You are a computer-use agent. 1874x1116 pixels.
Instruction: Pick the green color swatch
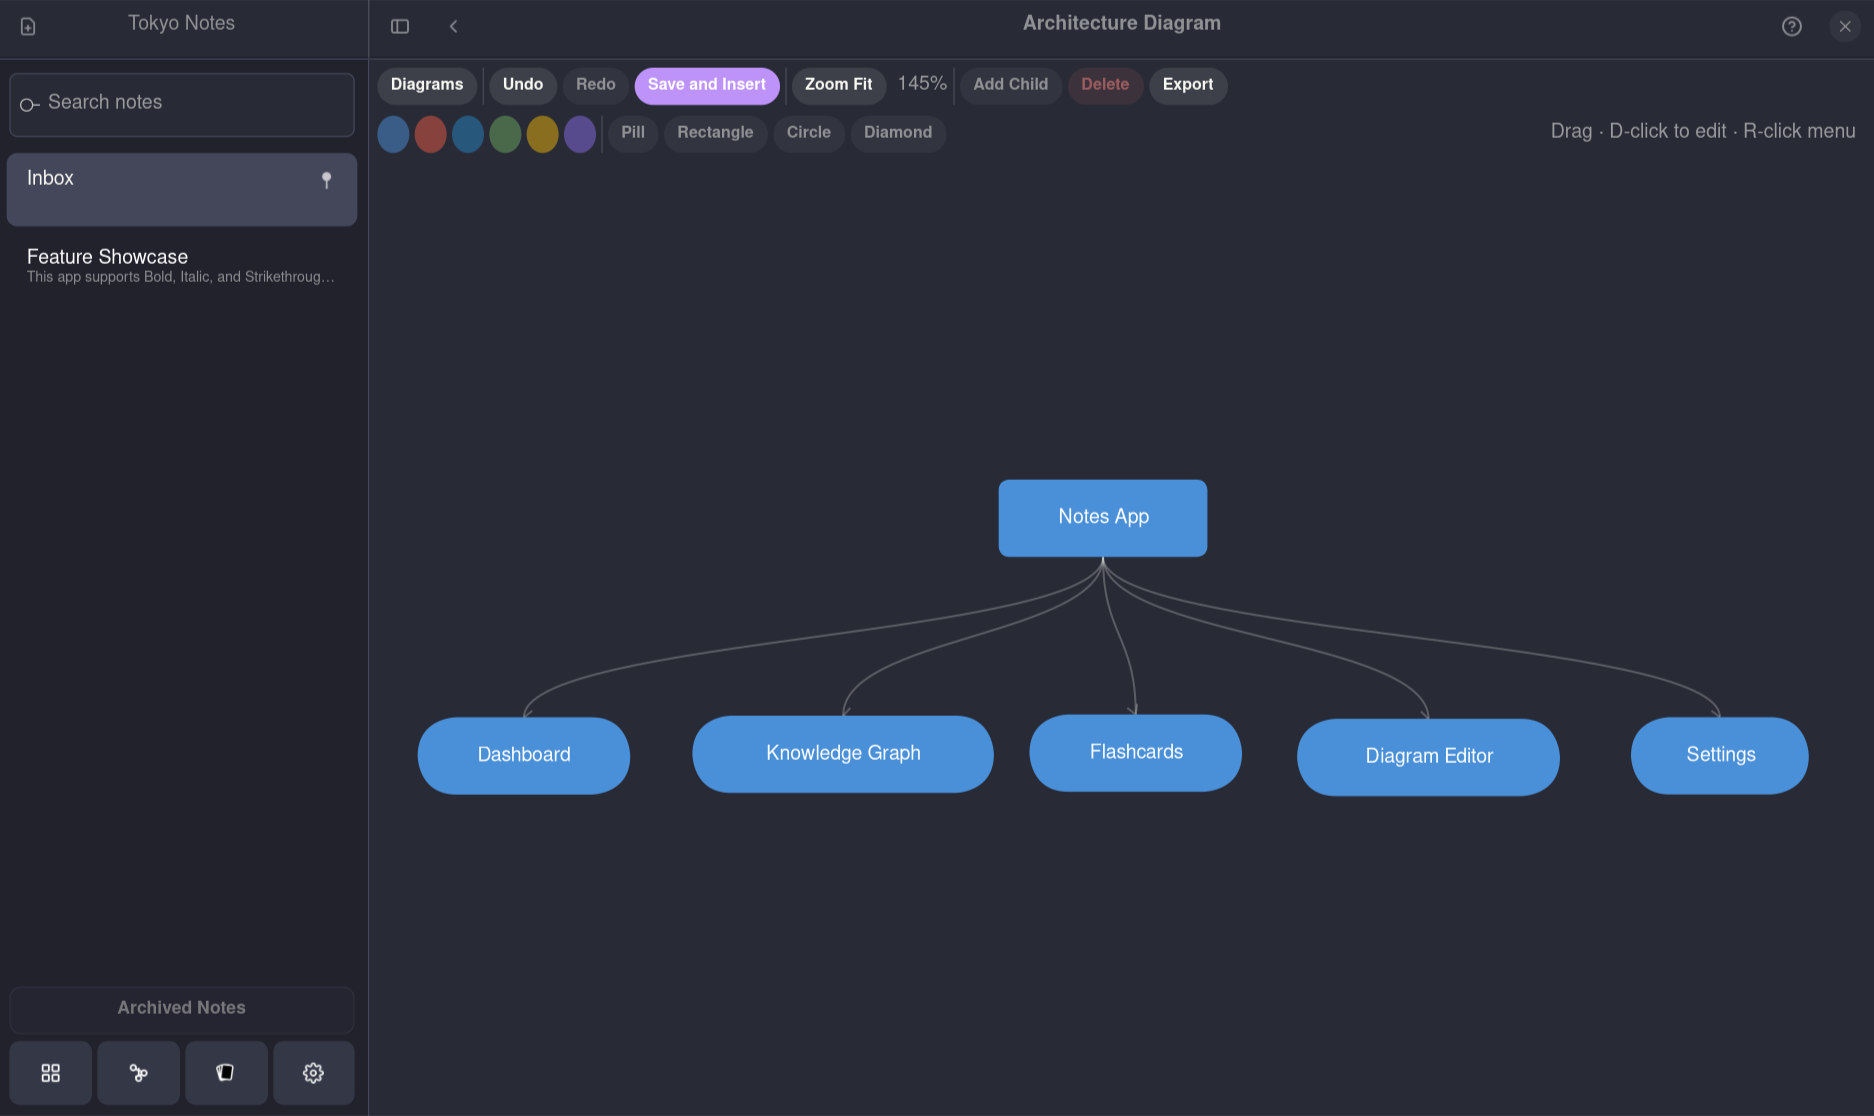coord(505,134)
